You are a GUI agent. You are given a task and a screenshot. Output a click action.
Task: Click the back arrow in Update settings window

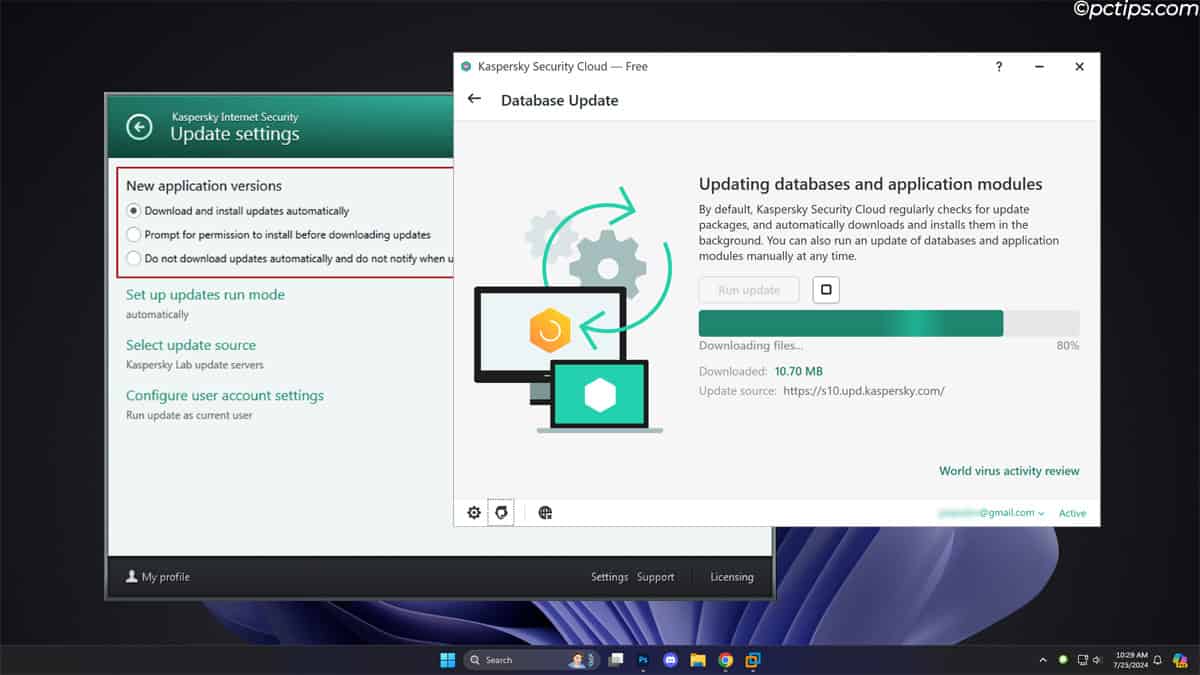pos(140,127)
